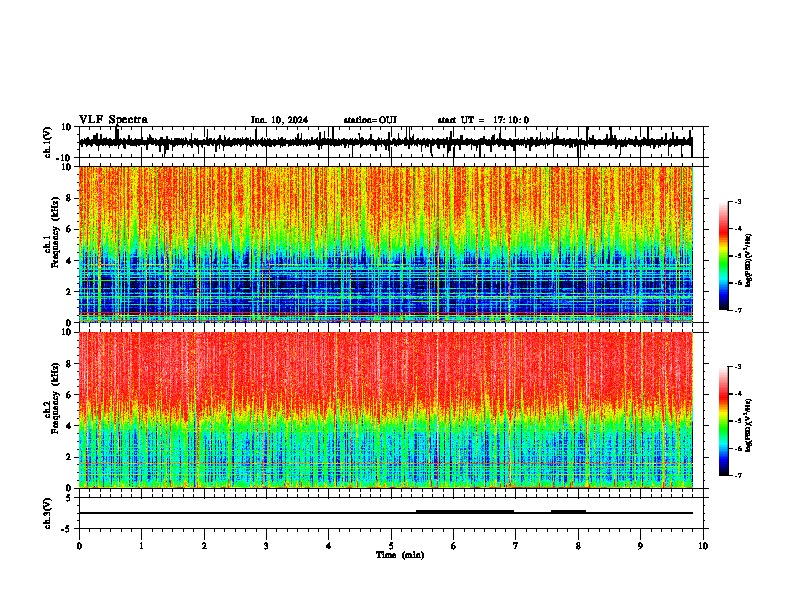The image size is (792, 612).
Task: Click the "2" kHz tick on the ch.1 spectrogram axis
Action: point(69,292)
